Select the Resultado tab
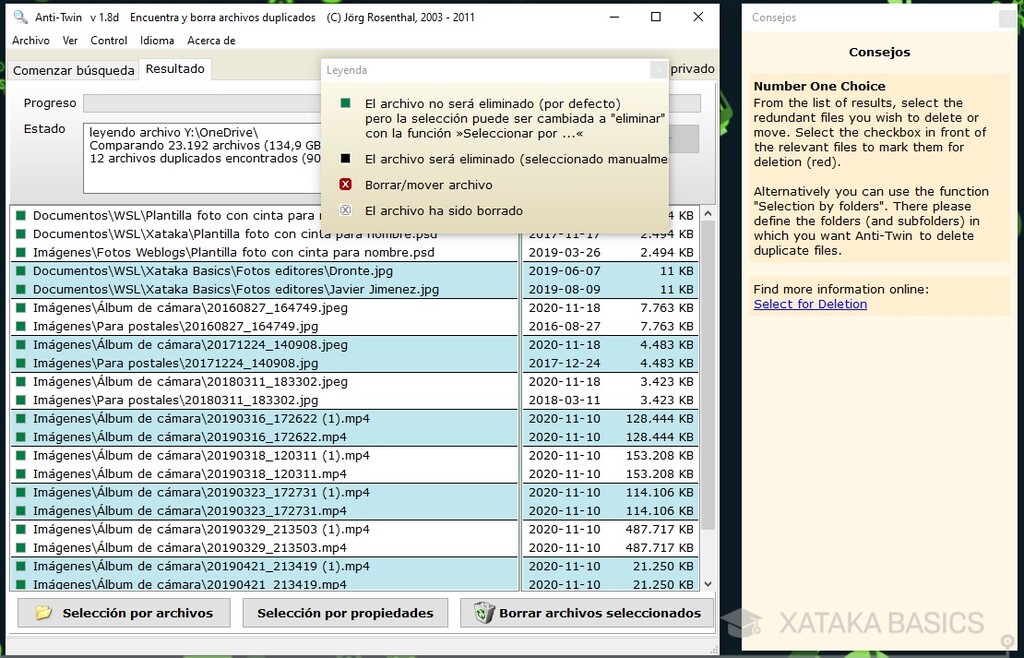 [175, 69]
